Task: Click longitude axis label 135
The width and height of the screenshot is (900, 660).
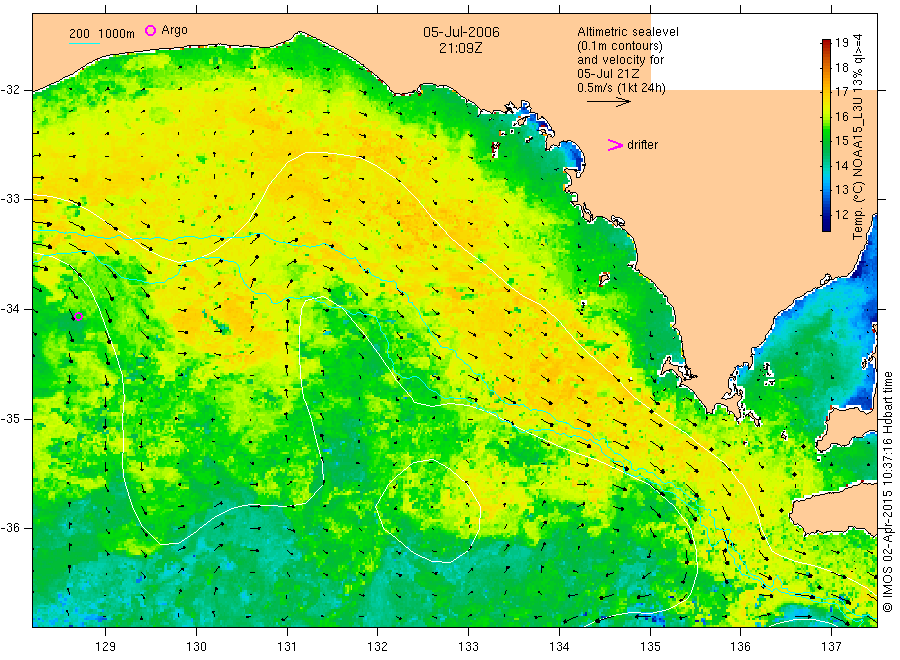Action: (x=650, y=647)
